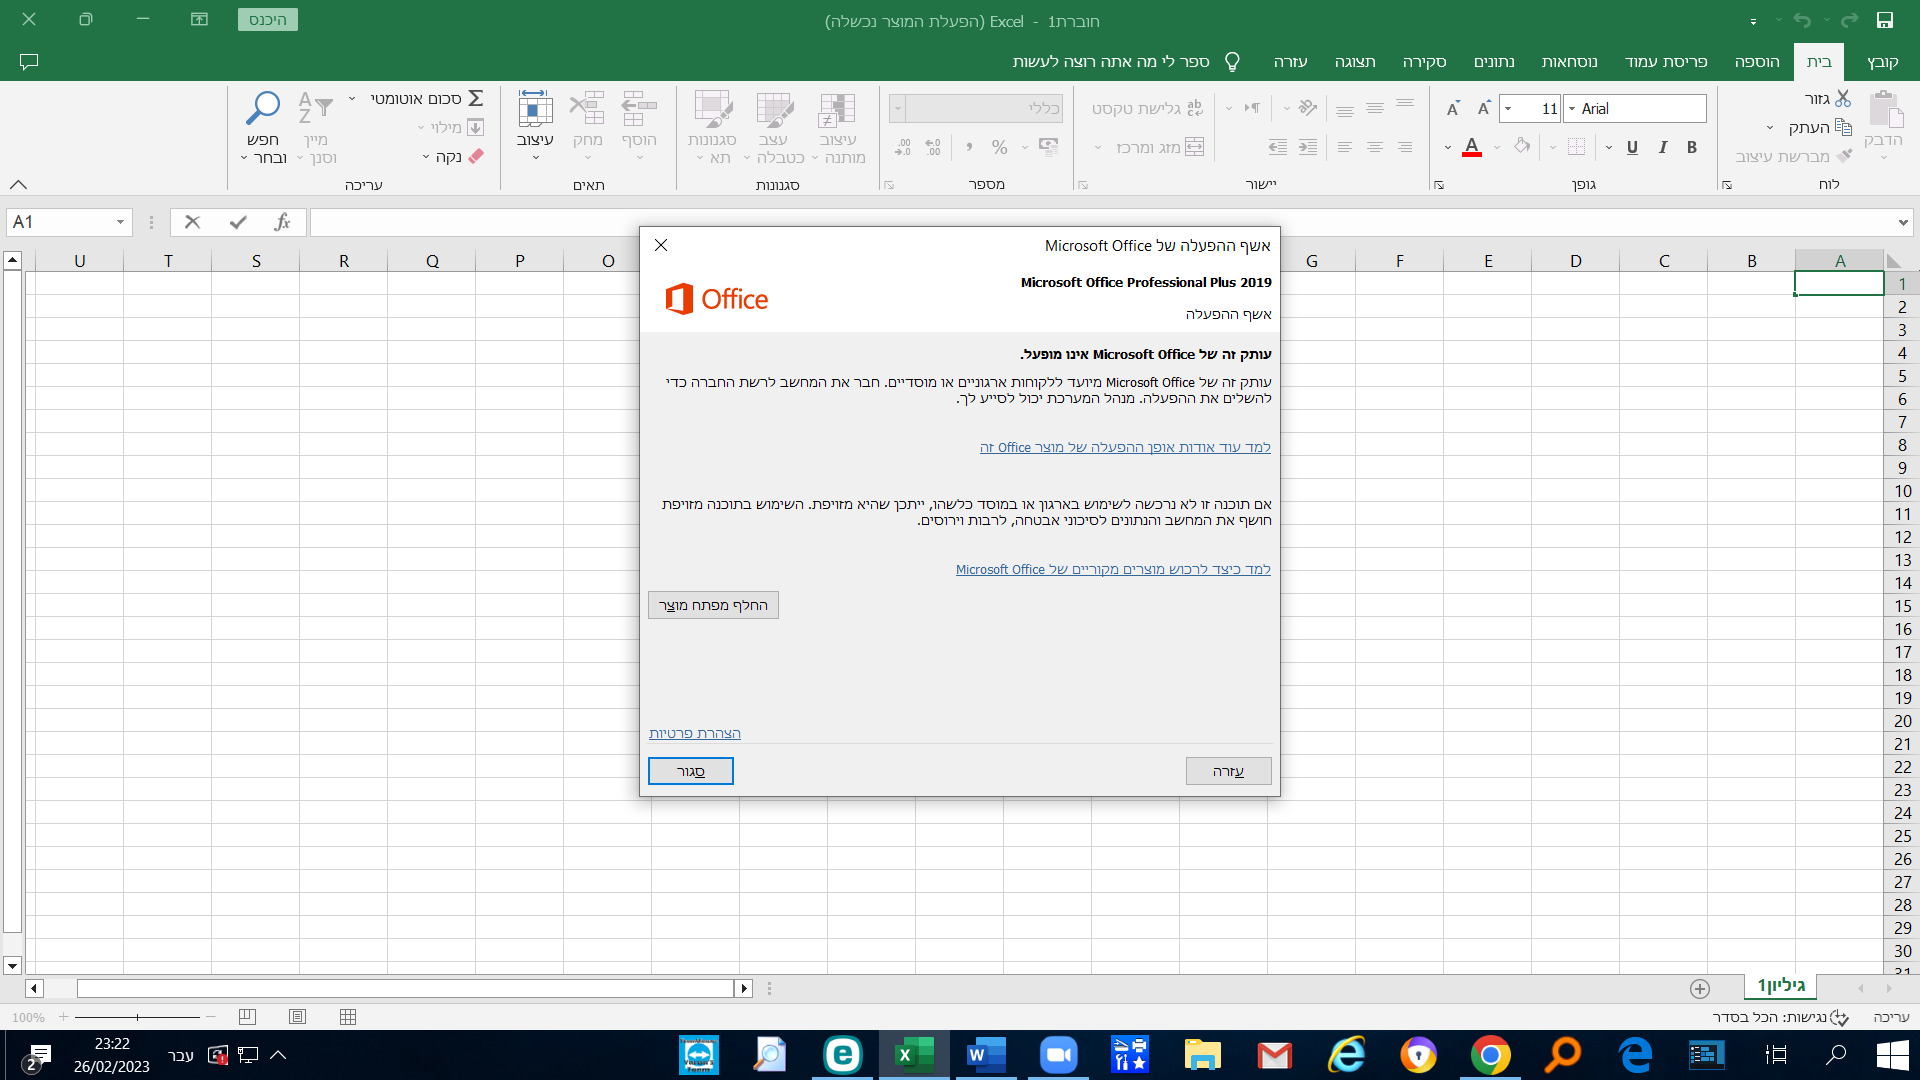This screenshot has width=1920, height=1080.
Task: Click the Help (עזרה) button in dialog
Action: tap(1228, 771)
